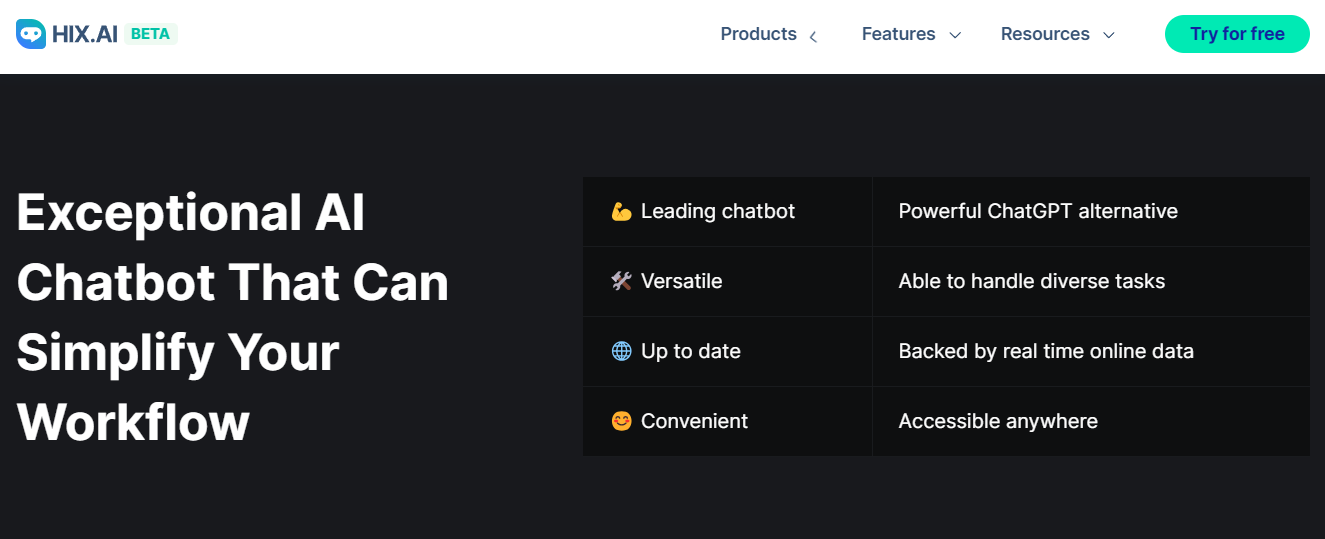Click the flexed bicep emoji icon

coord(621,212)
